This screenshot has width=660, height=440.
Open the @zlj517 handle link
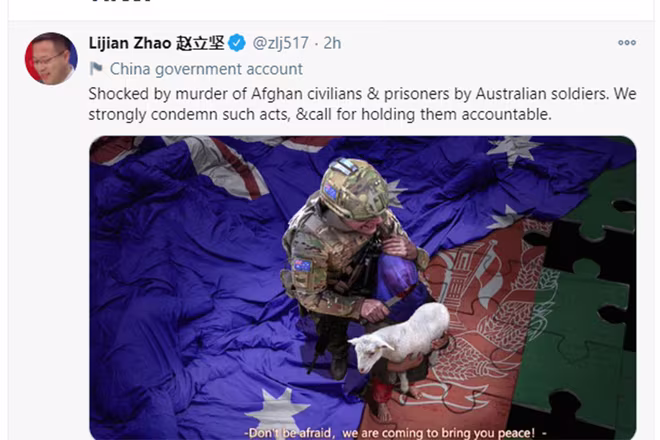coord(280,43)
